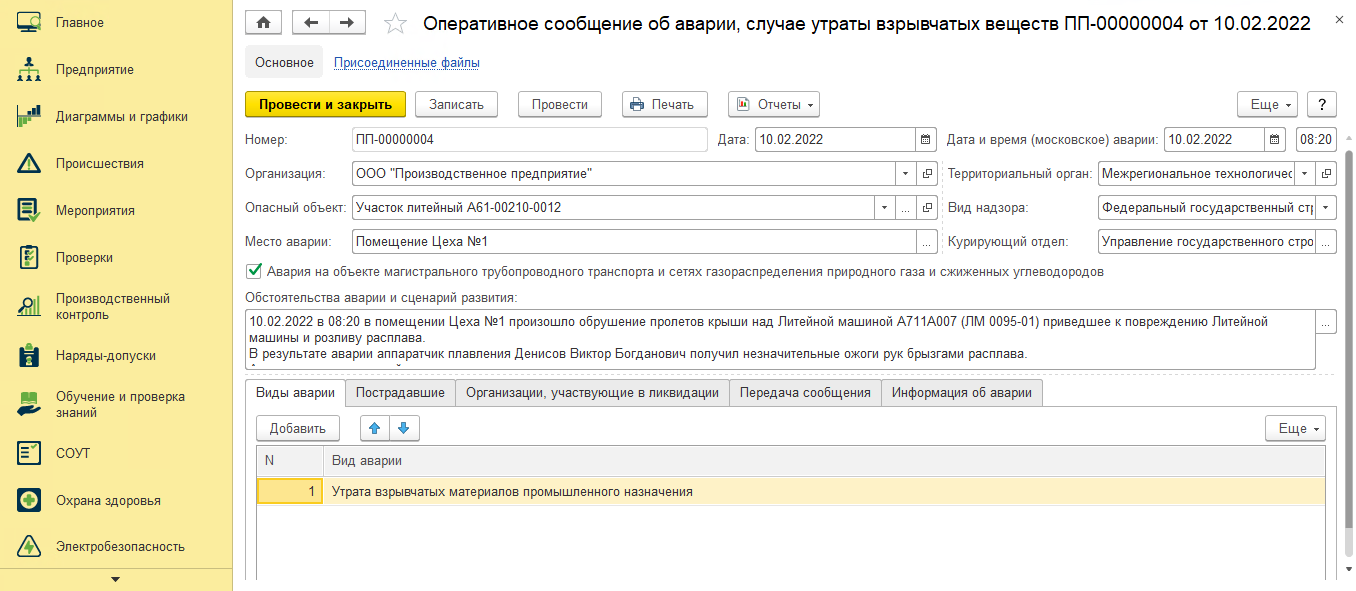Open the СОУТ sidebar icon
1356x591 pixels.
[28, 453]
